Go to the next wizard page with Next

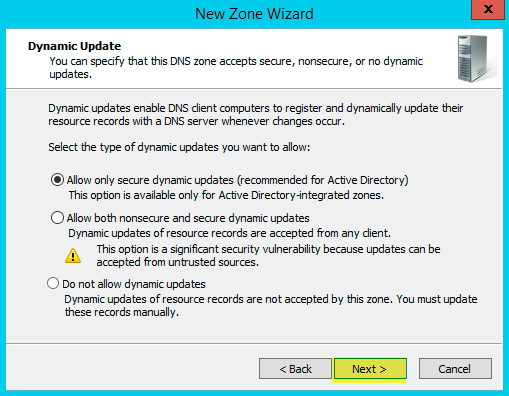(x=370, y=369)
